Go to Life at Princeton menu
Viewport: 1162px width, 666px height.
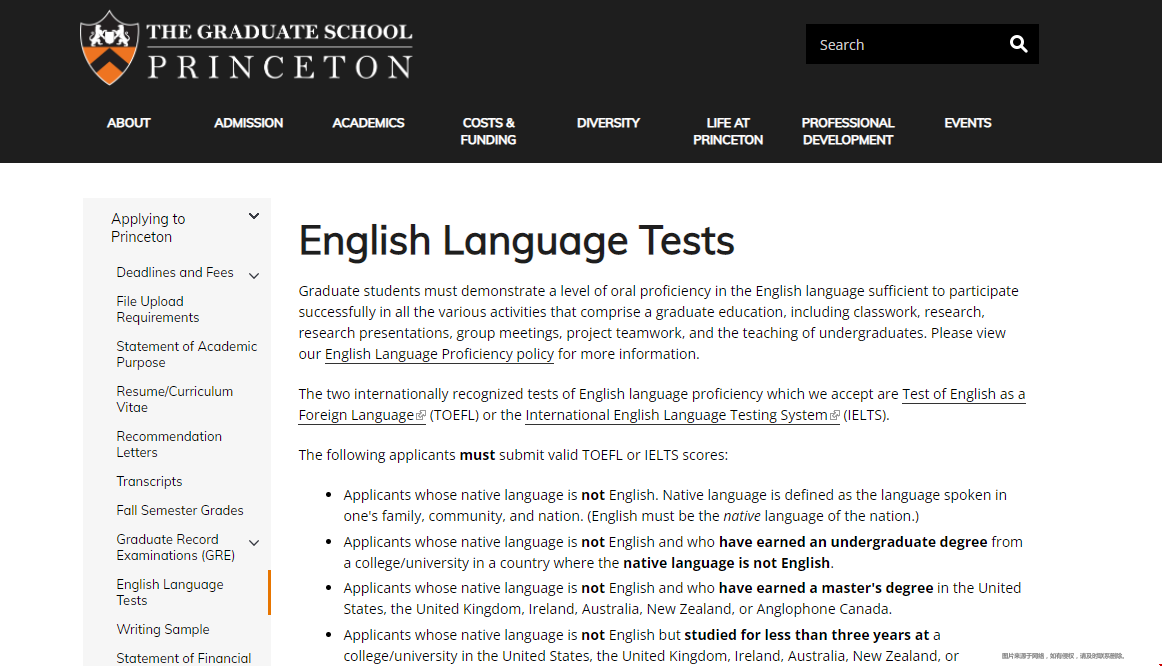[727, 131]
